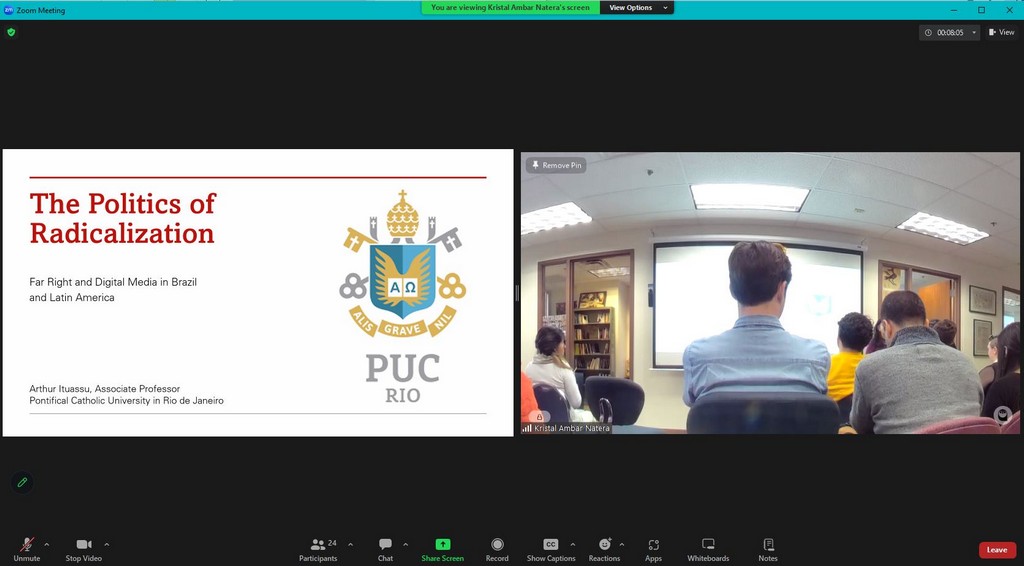The image size is (1024, 566).
Task: Open the View layout menu
Action: point(1001,32)
